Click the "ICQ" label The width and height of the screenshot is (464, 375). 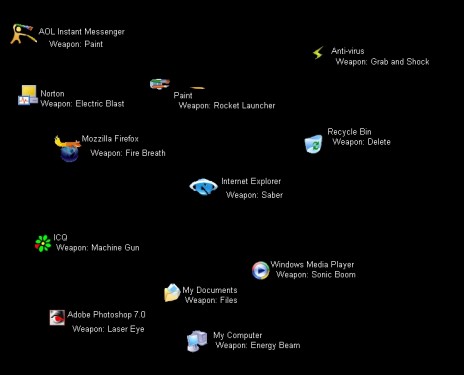point(60,237)
